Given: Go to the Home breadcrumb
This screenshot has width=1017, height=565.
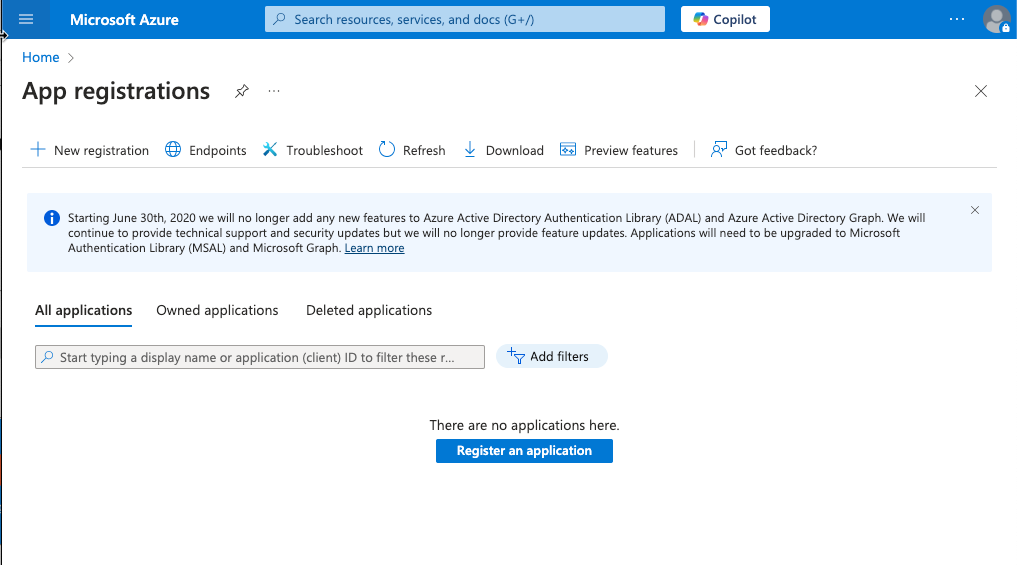Looking at the screenshot, I should coord(40,57).
